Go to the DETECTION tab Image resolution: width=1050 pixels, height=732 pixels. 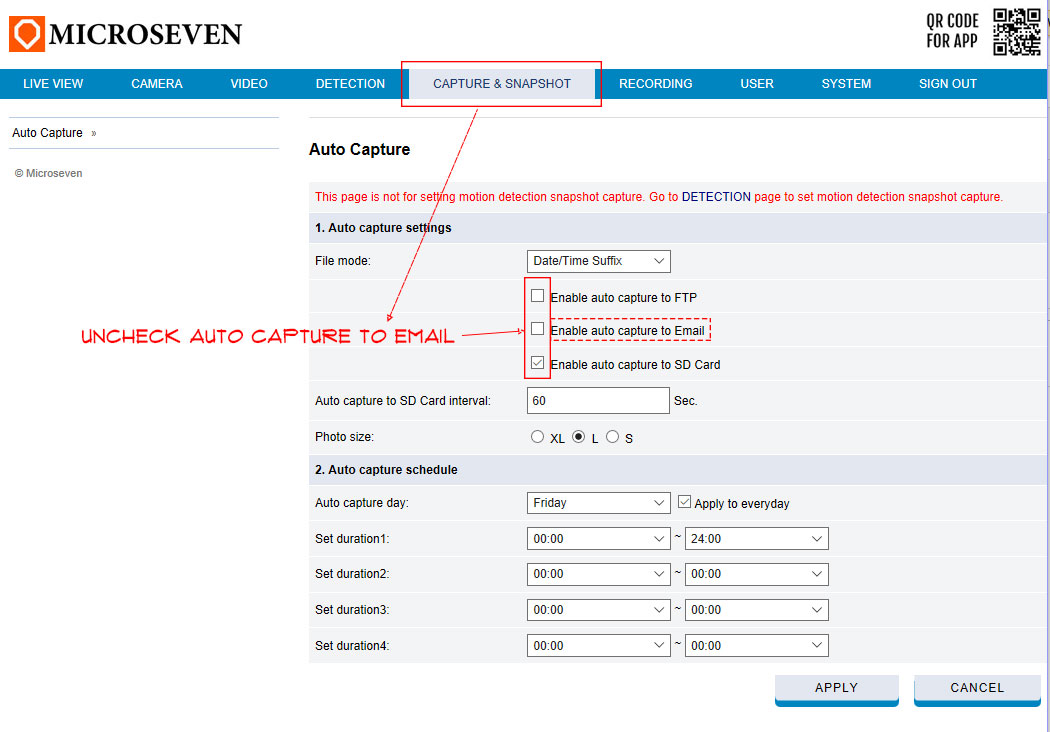(350, 84)
